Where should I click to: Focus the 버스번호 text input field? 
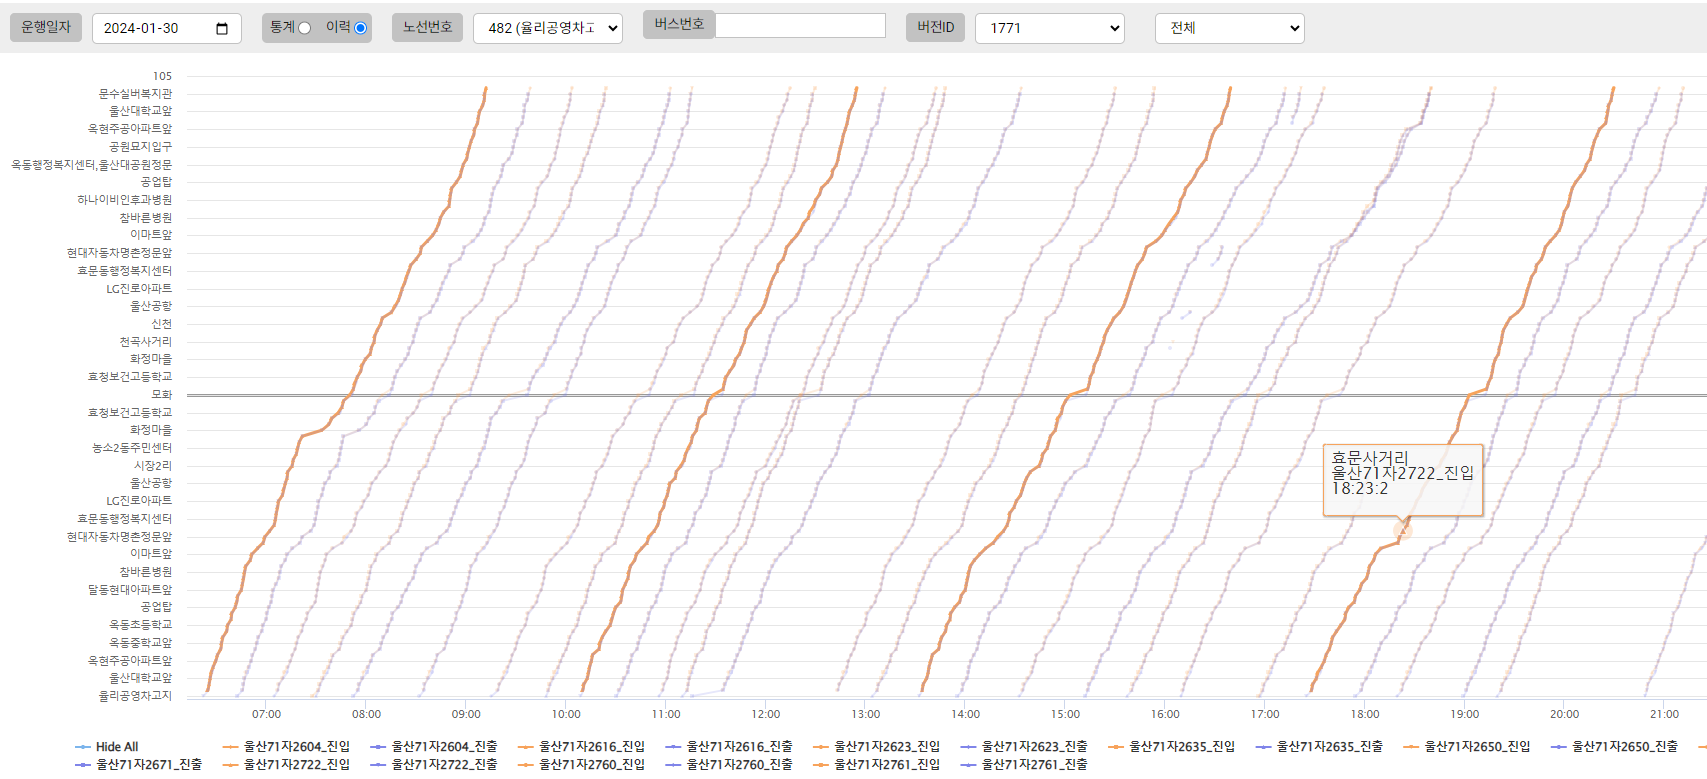pos(800,25)
